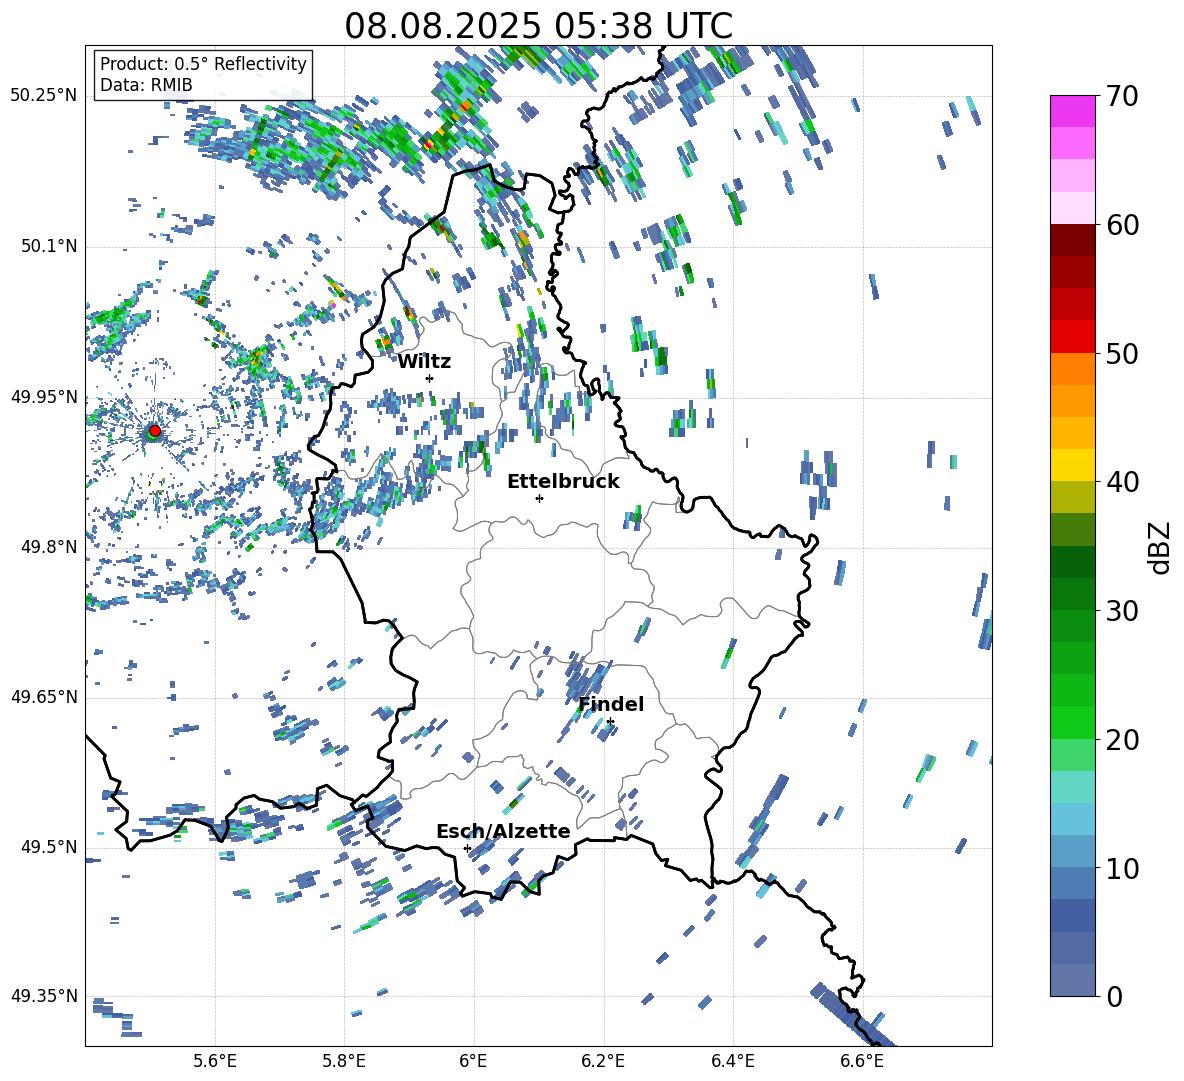This screenshot has height=1081, width=1184.
Task: Click the colorbar tick label 0
Action: coord(1114,996)
